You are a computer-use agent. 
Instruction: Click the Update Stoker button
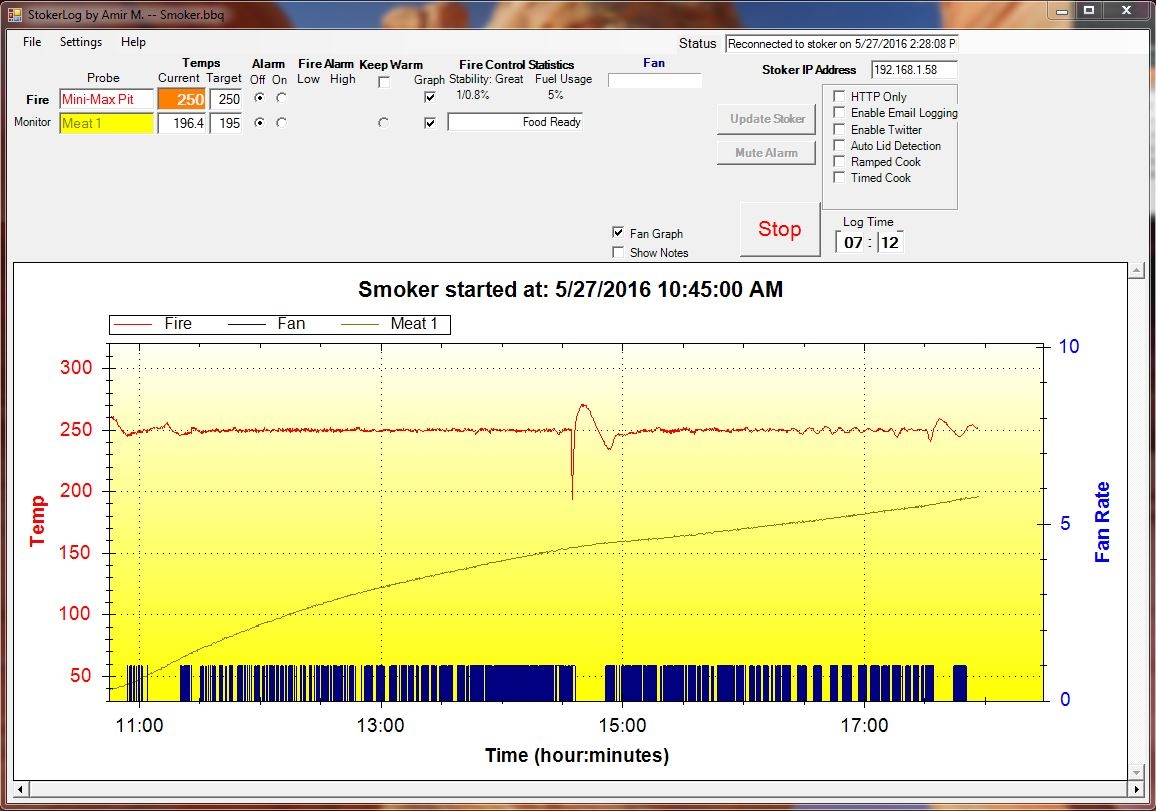pos(767,119)
